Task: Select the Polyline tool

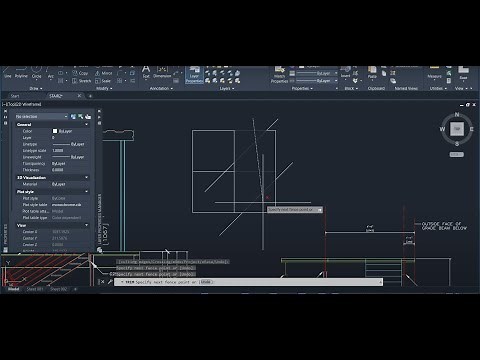Action: (21, 72)
